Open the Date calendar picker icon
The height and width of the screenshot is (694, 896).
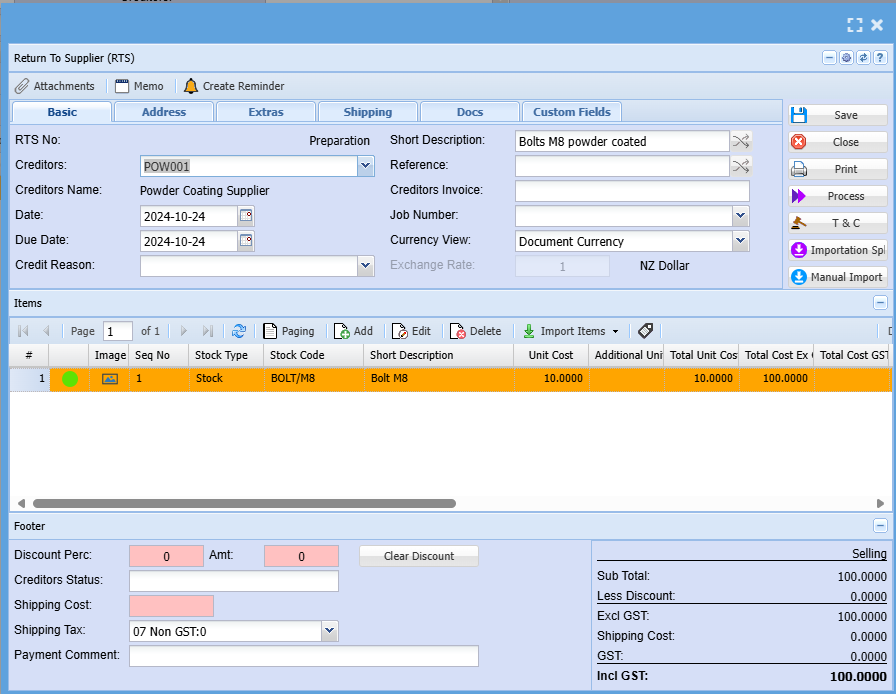tap(246, 216)
